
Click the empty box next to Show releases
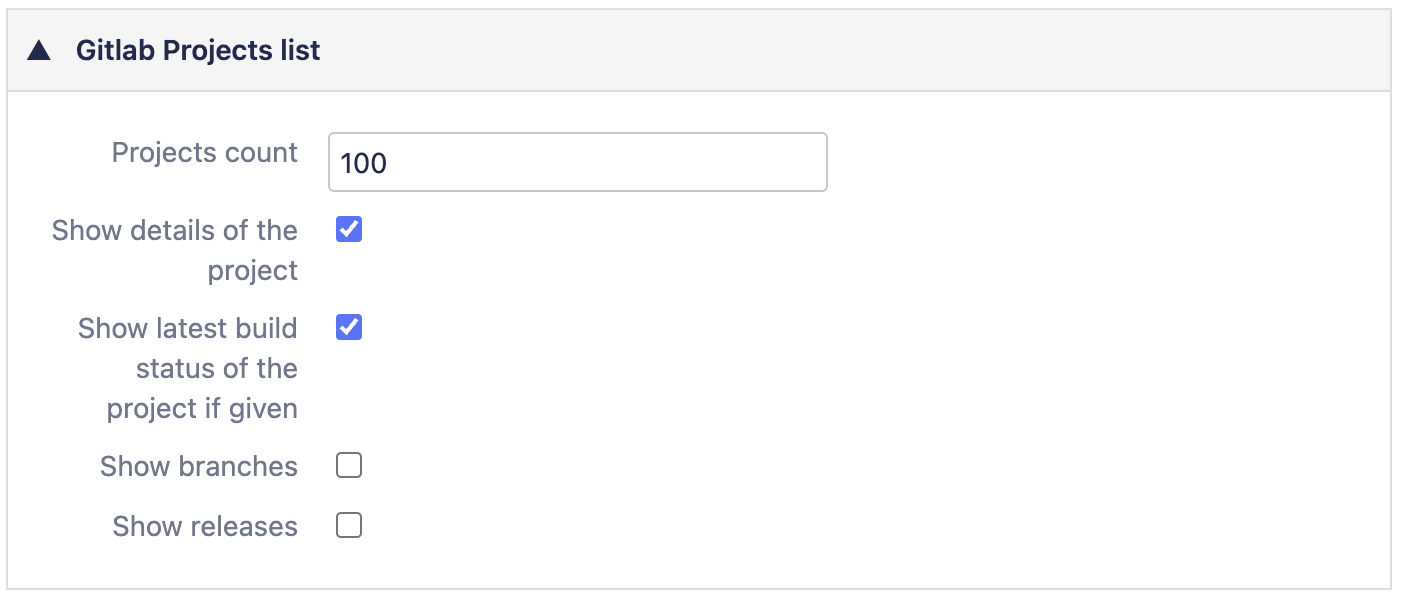tap(349, 525)
